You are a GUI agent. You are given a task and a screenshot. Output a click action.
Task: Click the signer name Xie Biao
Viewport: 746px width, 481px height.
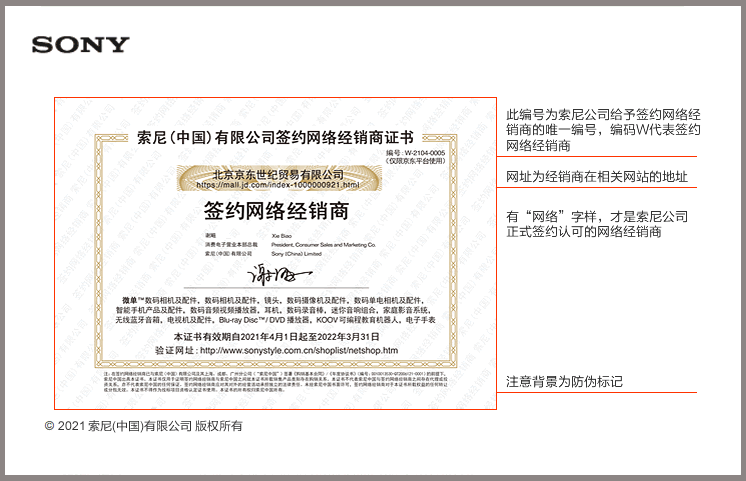click(281, 236)
